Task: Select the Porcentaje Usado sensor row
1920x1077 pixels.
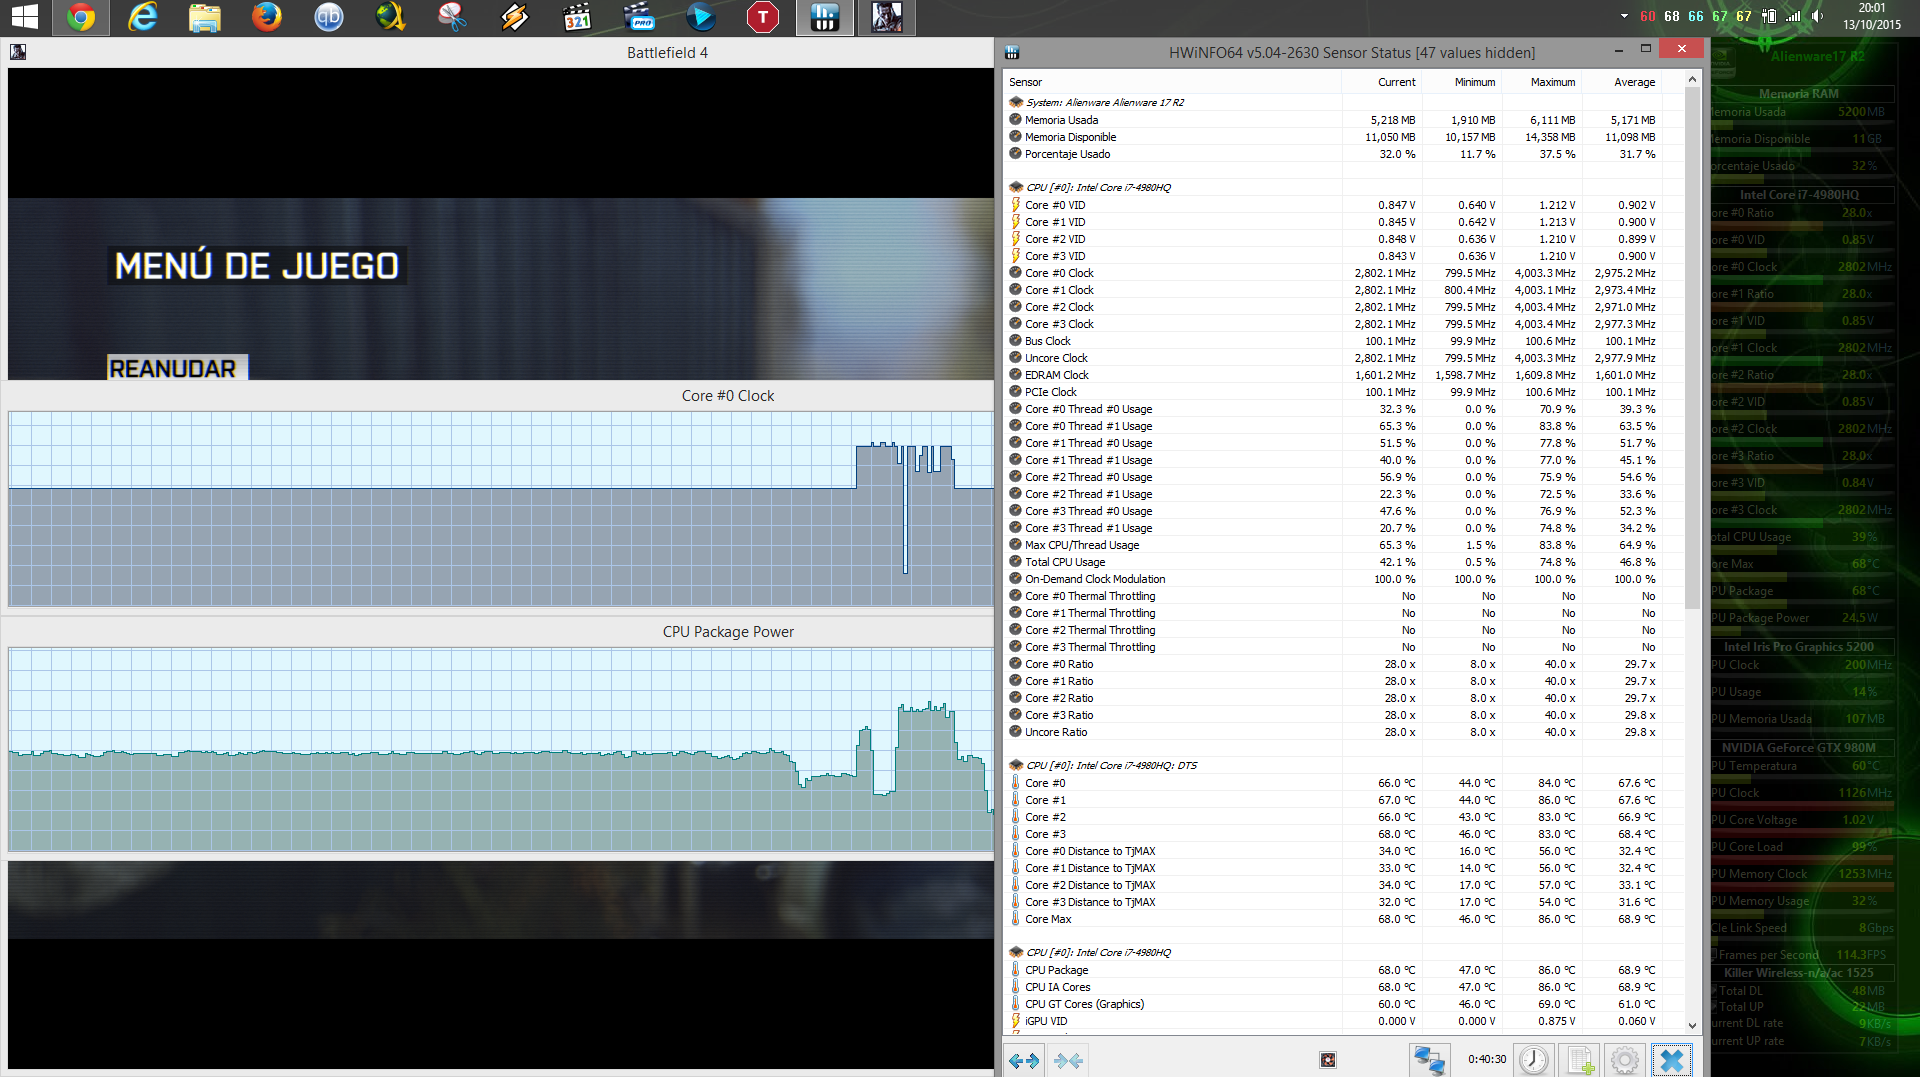Action: point(1344,154)
